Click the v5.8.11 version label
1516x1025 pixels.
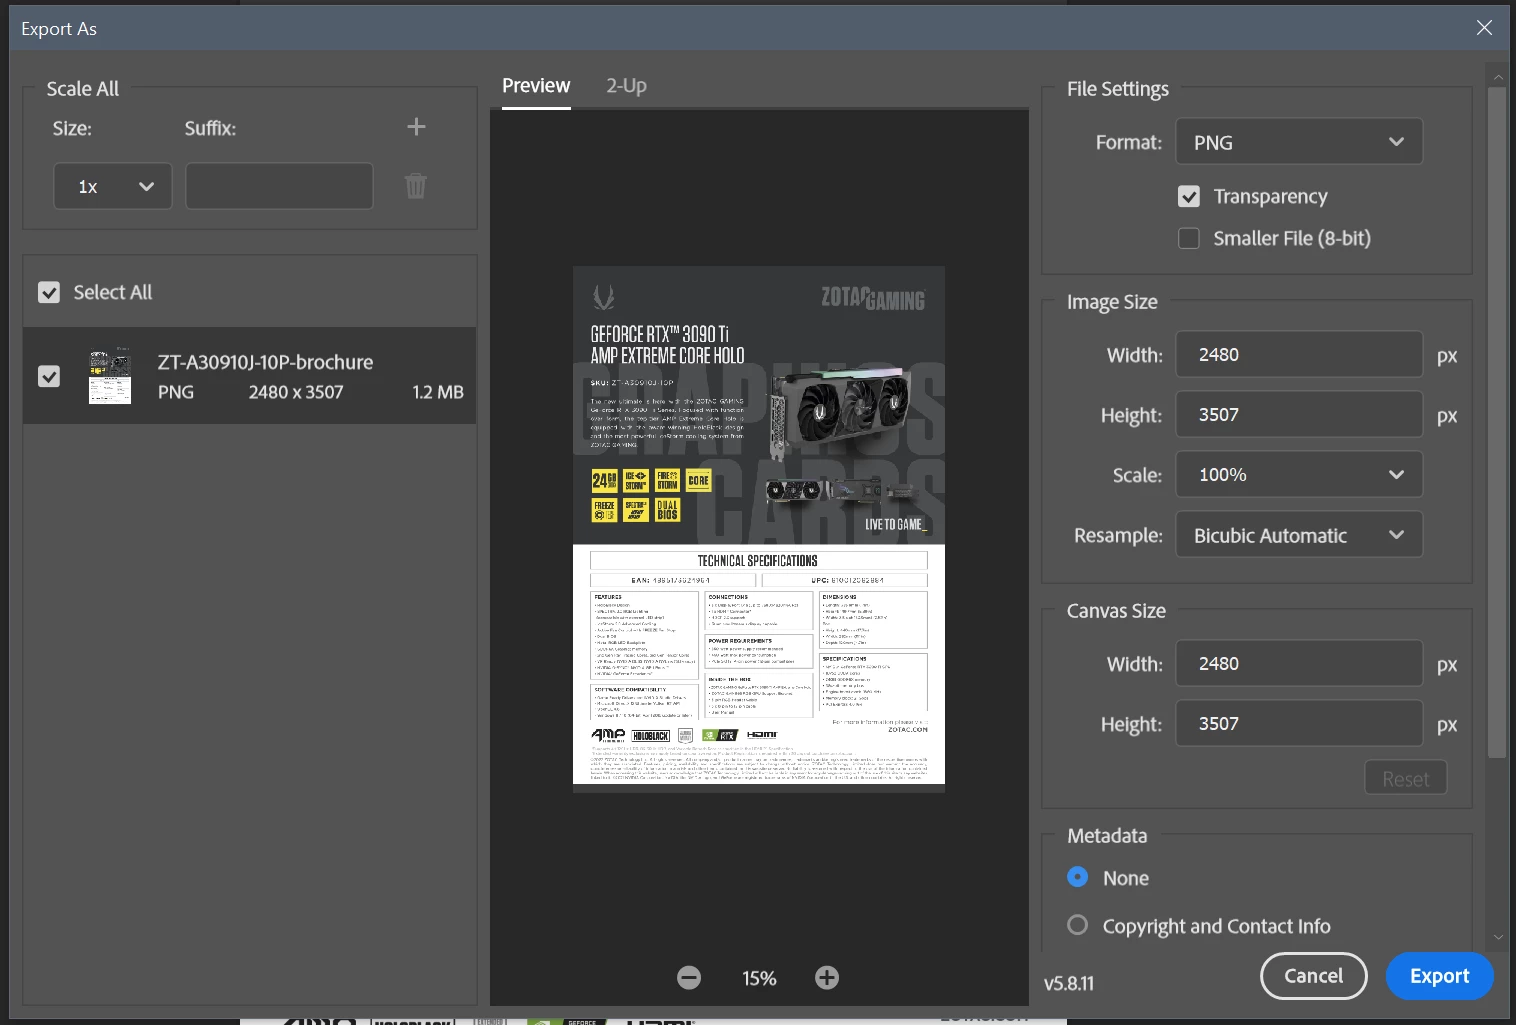coord(1069,983)
